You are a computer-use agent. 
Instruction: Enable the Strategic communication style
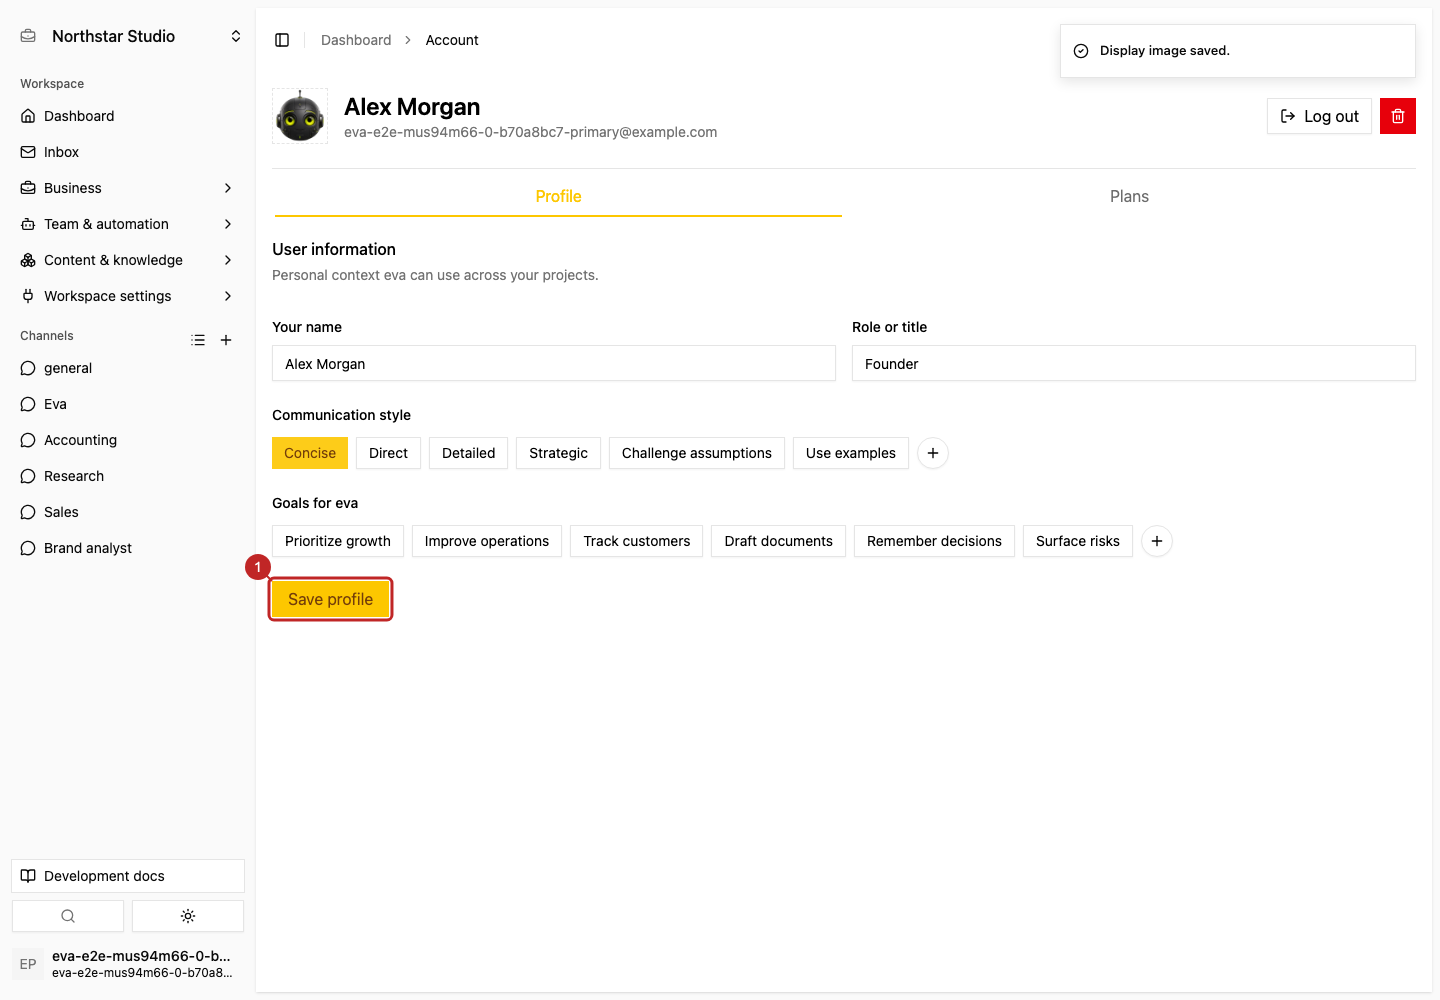pos(558,453)
